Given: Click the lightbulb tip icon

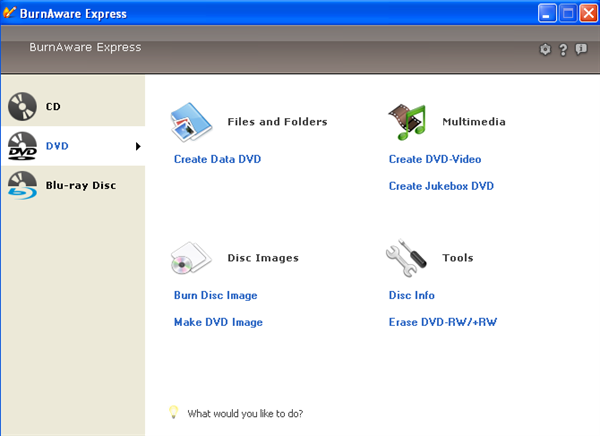Looking at the screenshot, I should tap(173, 411).
